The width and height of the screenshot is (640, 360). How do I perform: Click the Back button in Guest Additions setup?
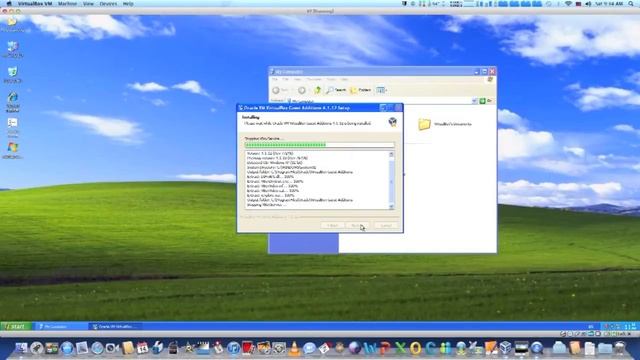point(332,225)
